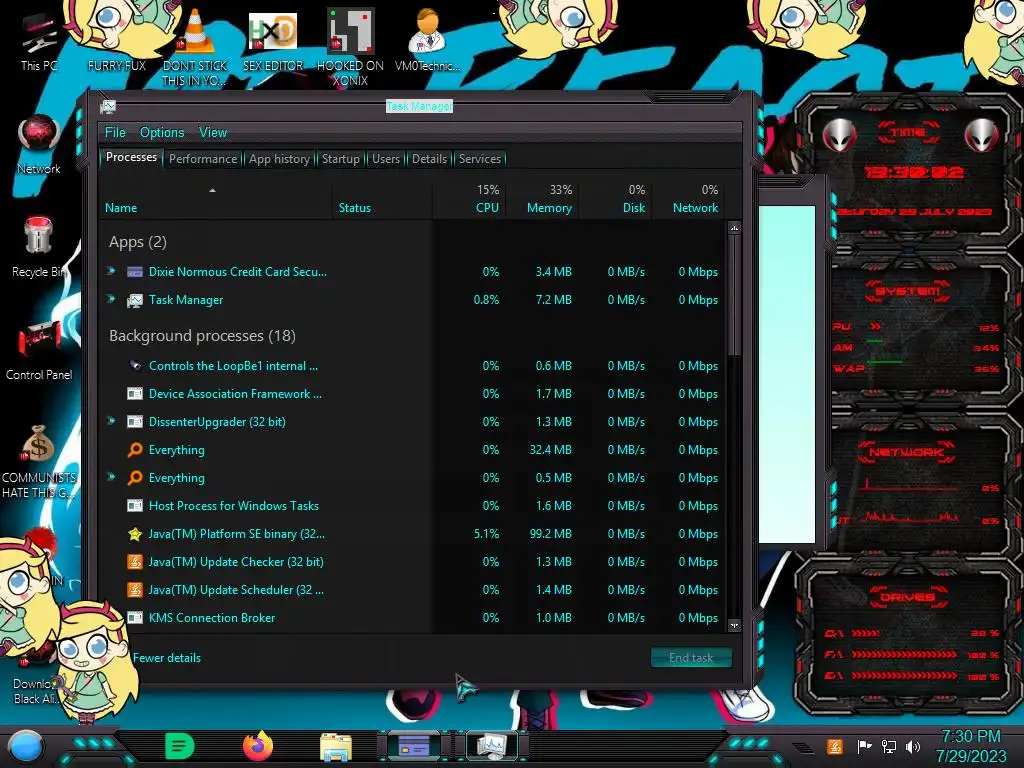The width and height of the screenshot is (1024, 768).
Task: Select KMS Connection Broker process
Action: pos(413,618)
